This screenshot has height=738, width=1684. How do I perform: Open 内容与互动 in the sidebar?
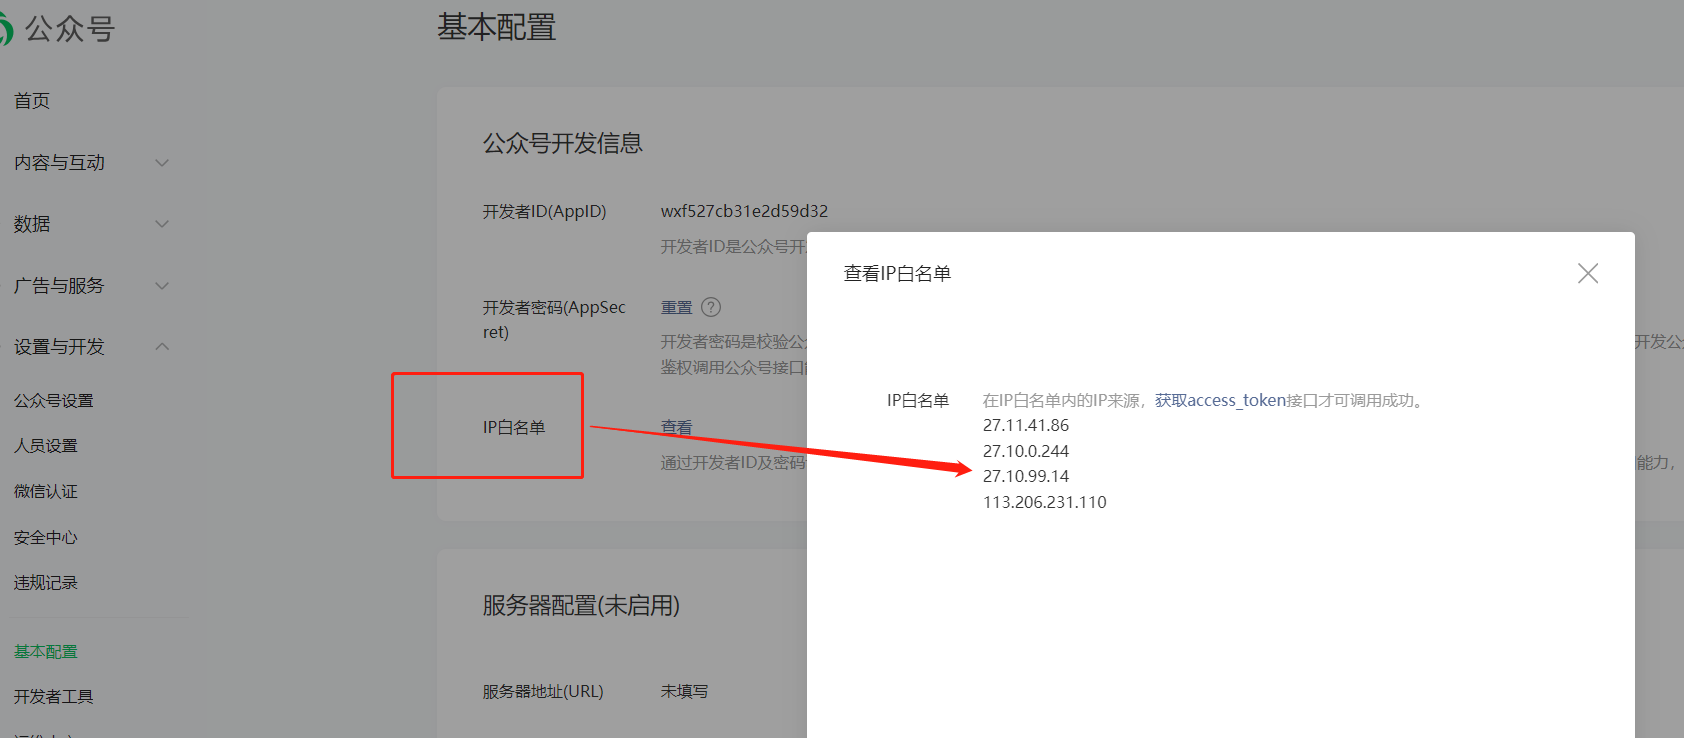point(59,163)
